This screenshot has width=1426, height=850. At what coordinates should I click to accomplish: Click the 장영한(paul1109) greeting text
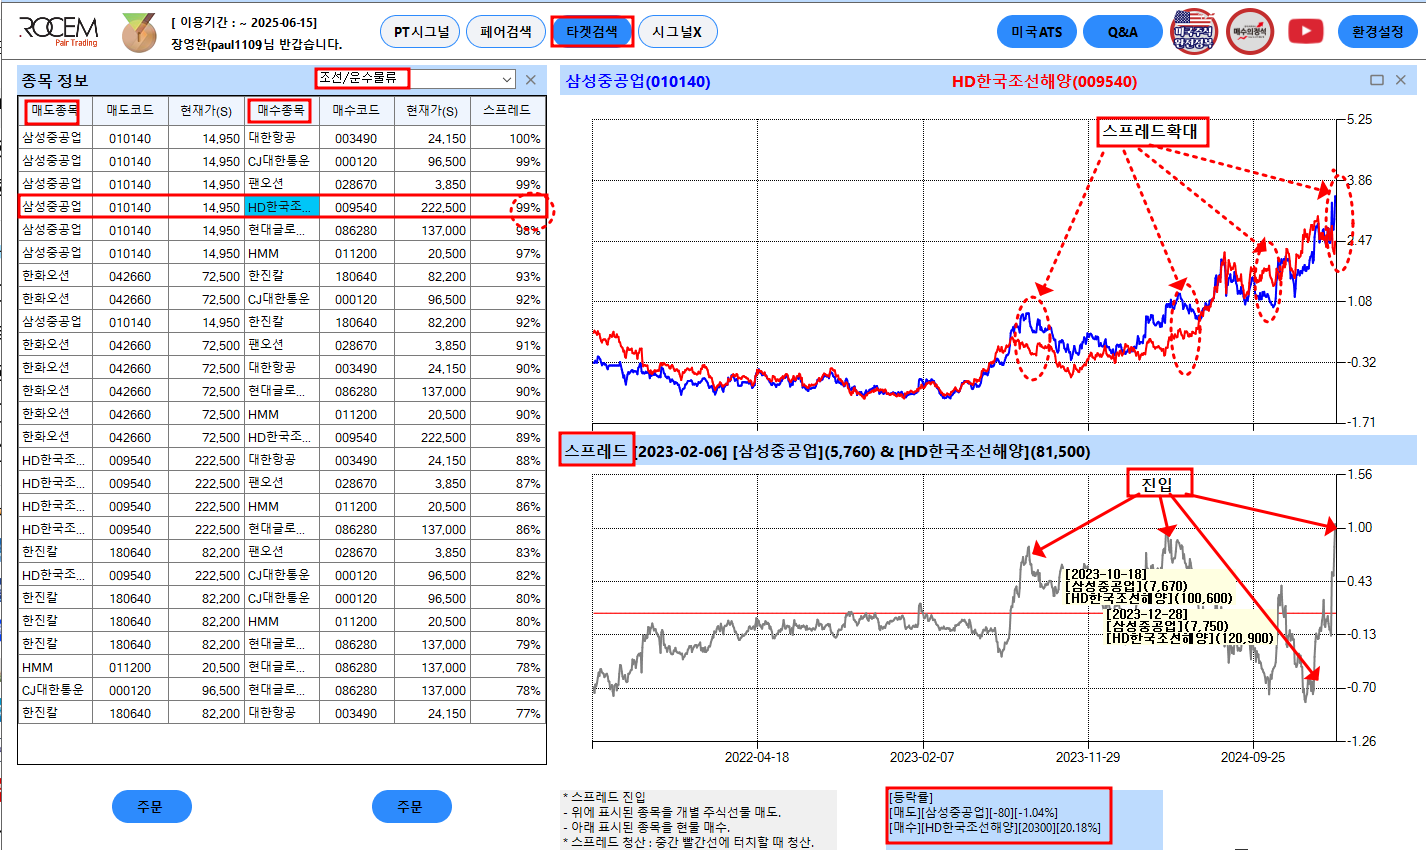[x=256, y=44]
